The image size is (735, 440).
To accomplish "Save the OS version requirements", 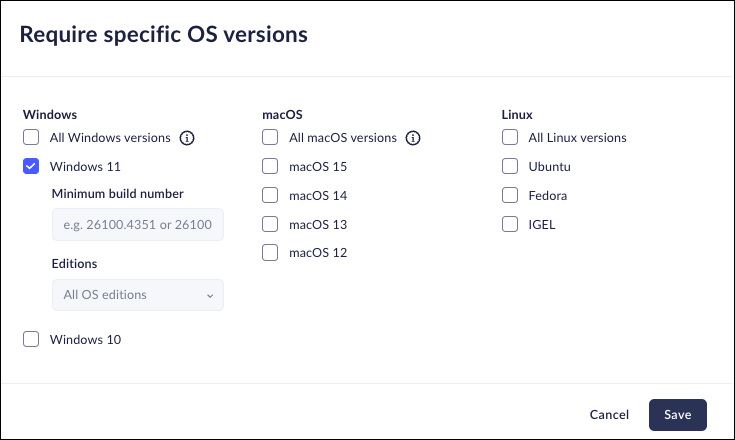I will coord(677,414).
